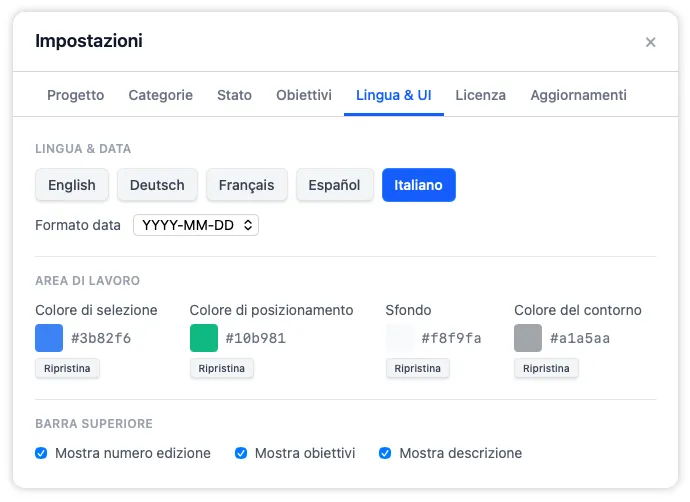Toggle Mostra numero edizione checkbox

click(x=41, y=453)
